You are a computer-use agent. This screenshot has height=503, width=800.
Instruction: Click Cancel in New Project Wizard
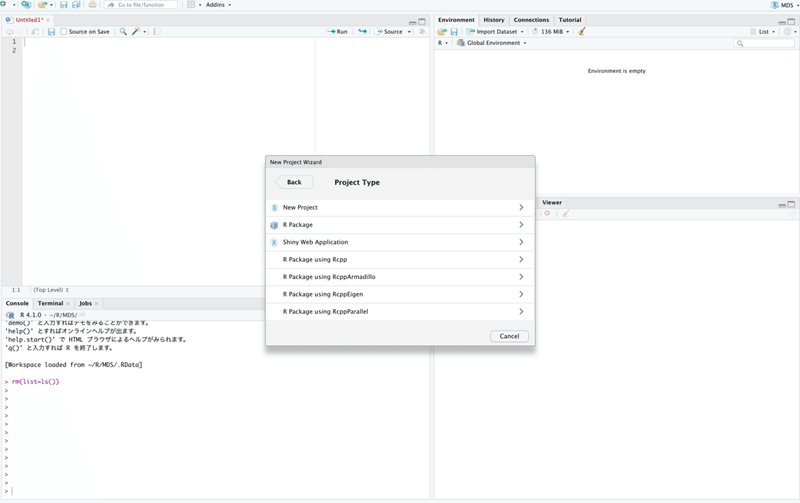click(x=509, y=336)
